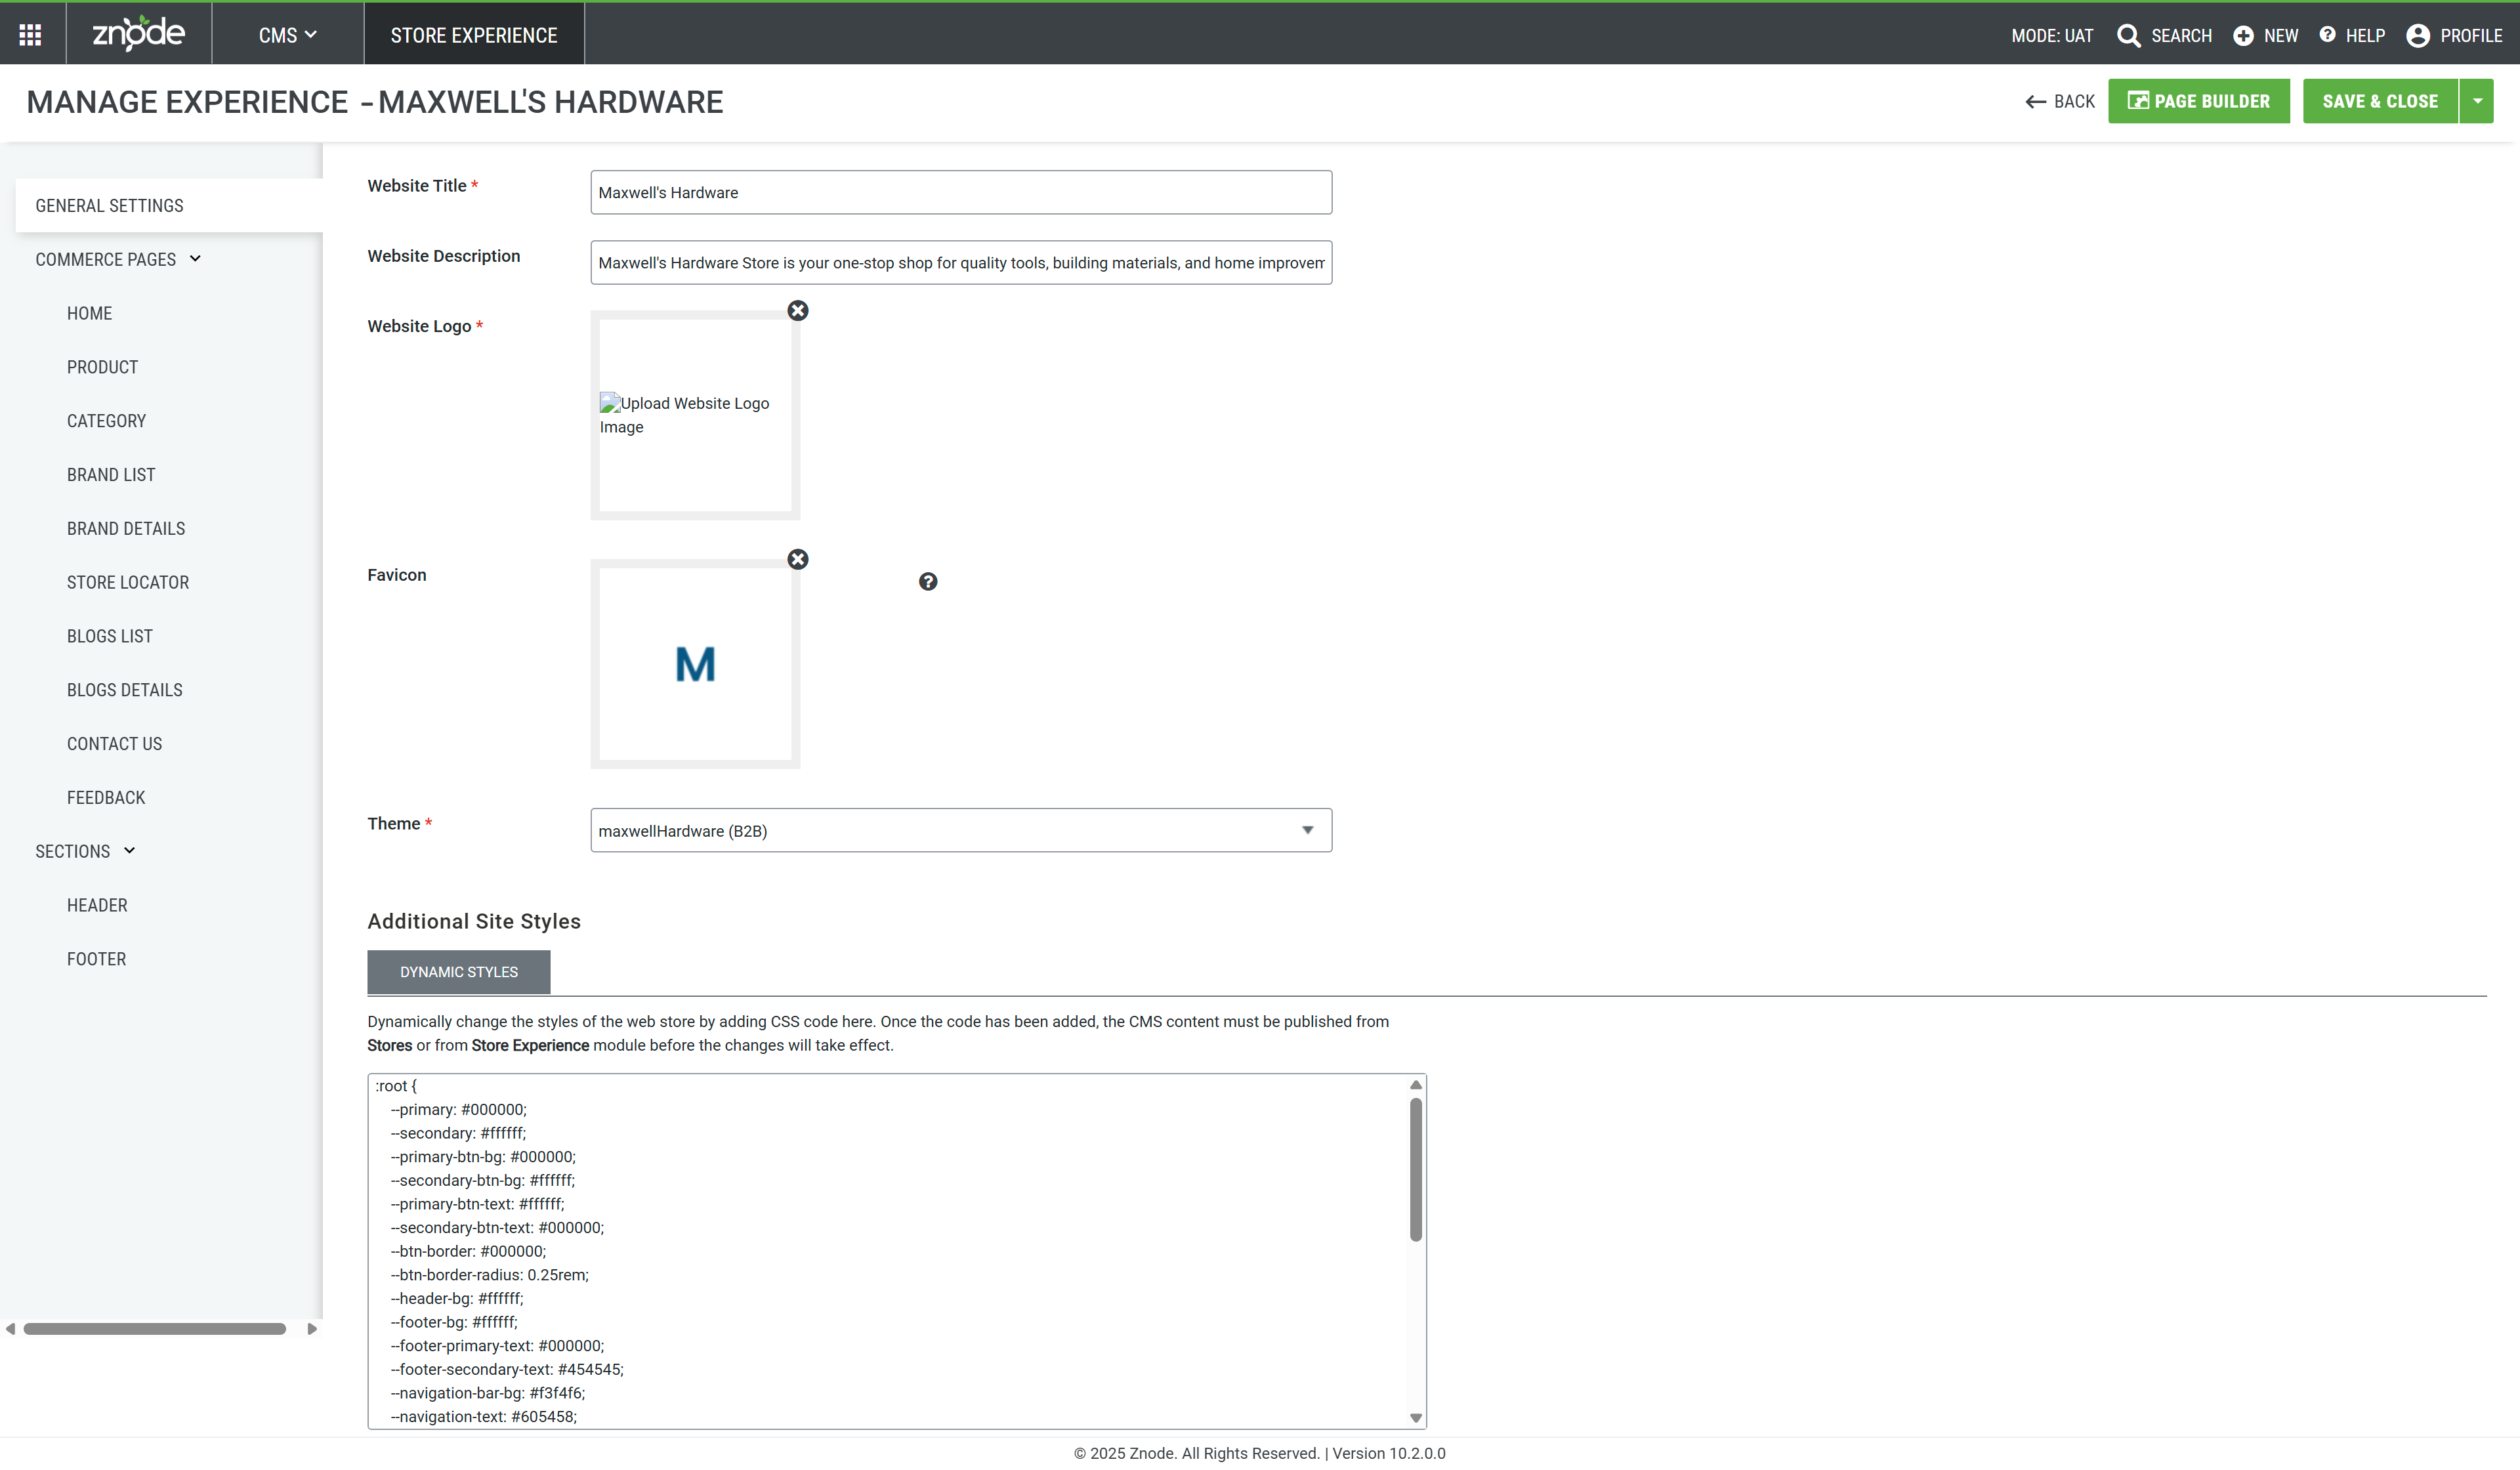
Task: Open Store Experience menu item
Action: 473,36
